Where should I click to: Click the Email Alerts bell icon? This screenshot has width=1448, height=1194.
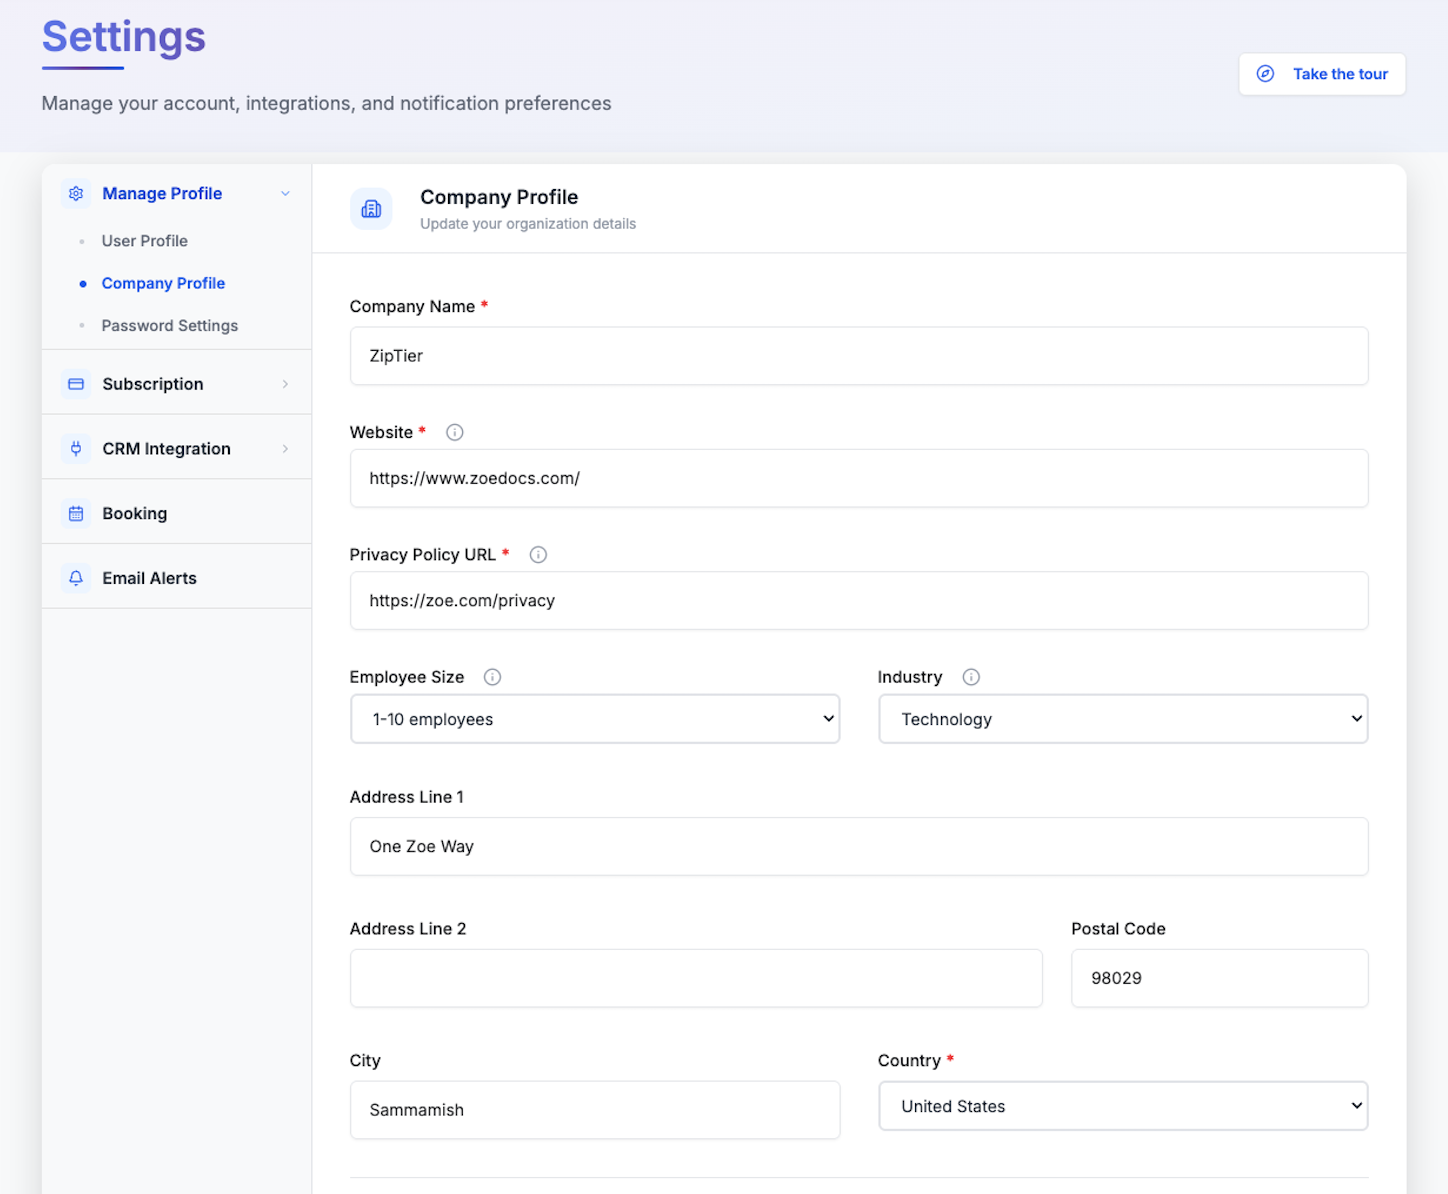click(x=76, y=578)
